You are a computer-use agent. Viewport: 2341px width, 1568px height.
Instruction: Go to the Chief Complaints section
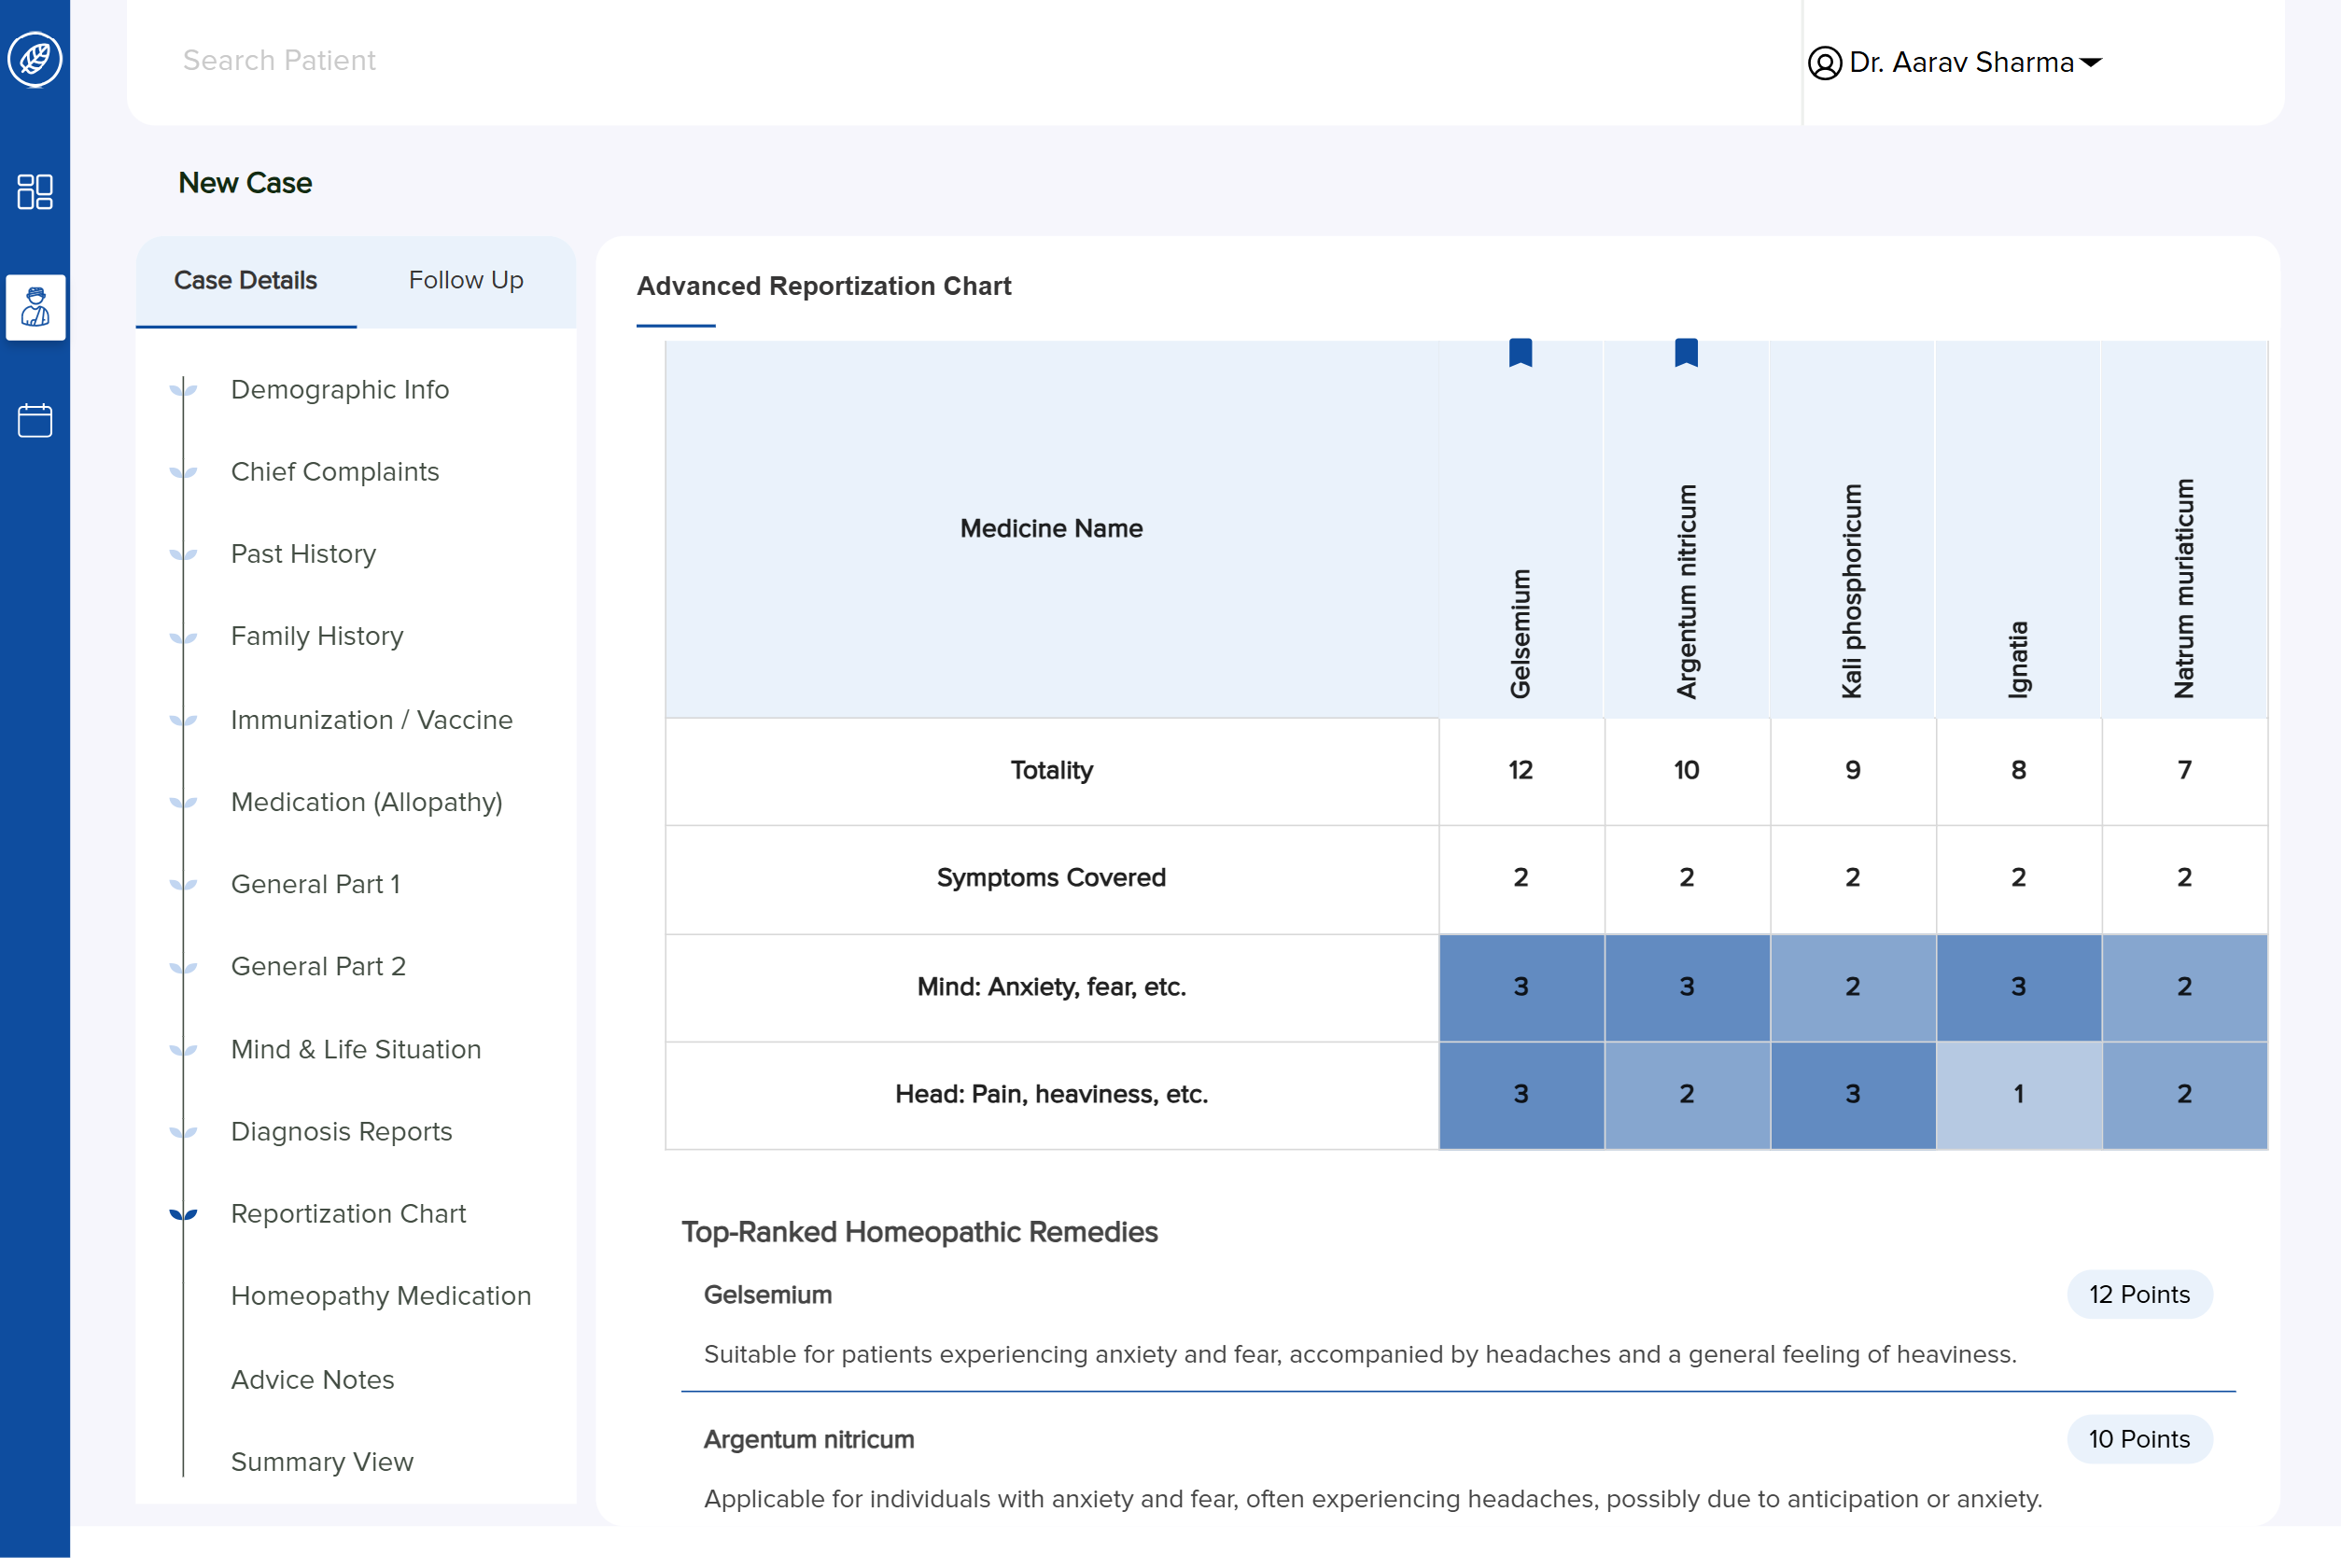[x=335, y=471]
